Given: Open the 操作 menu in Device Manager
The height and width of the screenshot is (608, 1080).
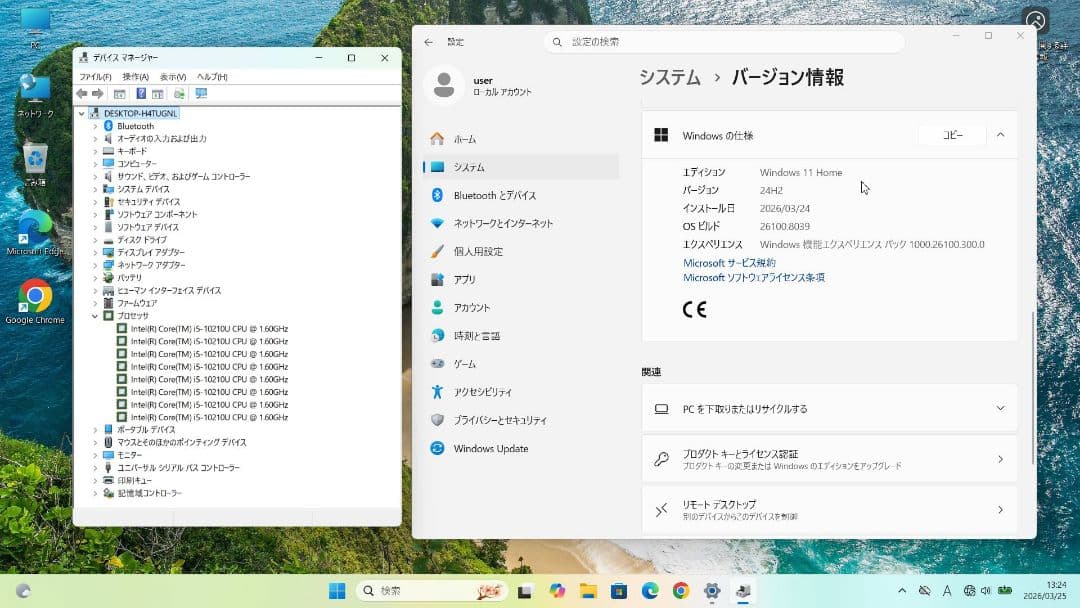Looking at the screenshot, I should click(x=138, y=75).
